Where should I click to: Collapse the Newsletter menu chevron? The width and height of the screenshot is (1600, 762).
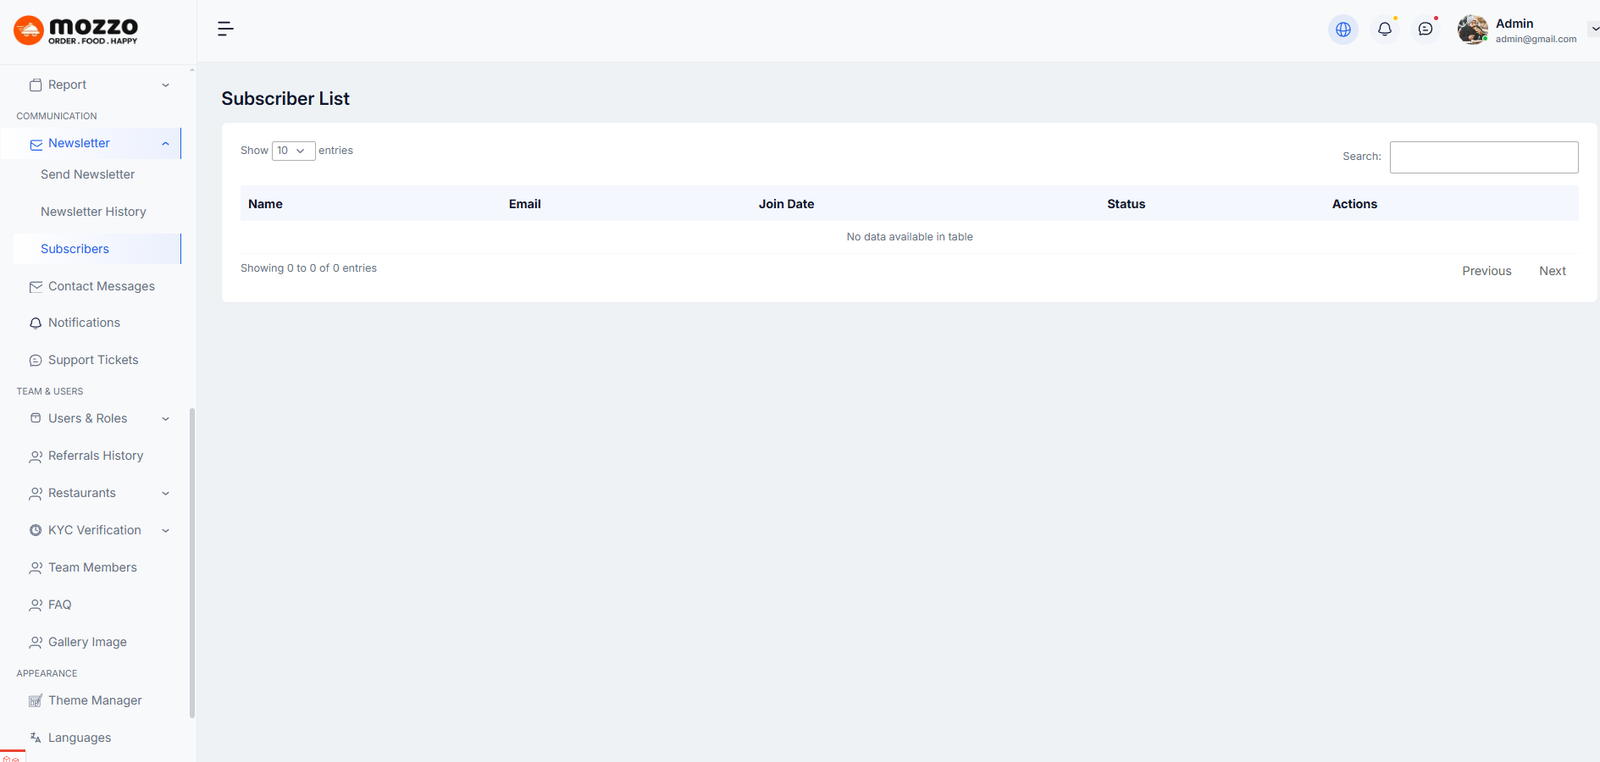pyautogui.click(x=165, y=144)
